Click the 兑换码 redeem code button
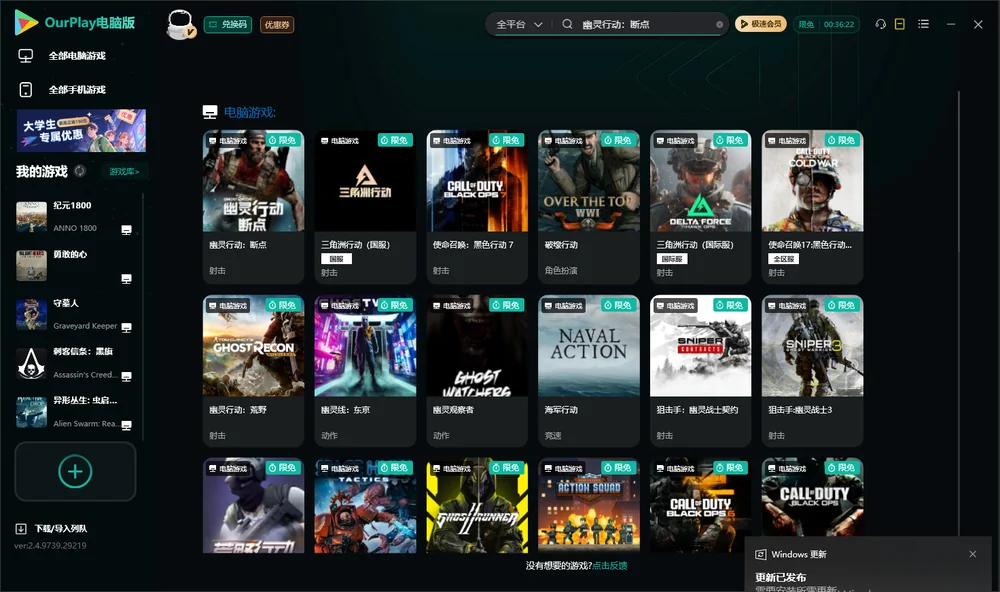The image size is (1000, 592). [x=228, y=25]
